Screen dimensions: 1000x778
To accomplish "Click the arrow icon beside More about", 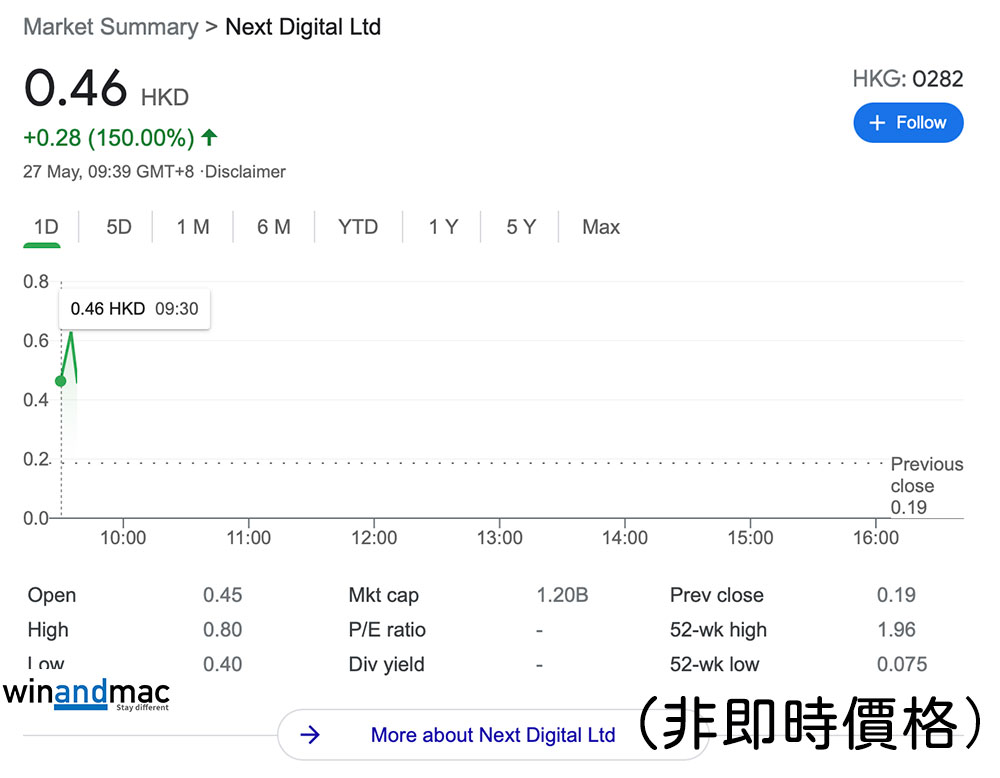I will (310, 735).
